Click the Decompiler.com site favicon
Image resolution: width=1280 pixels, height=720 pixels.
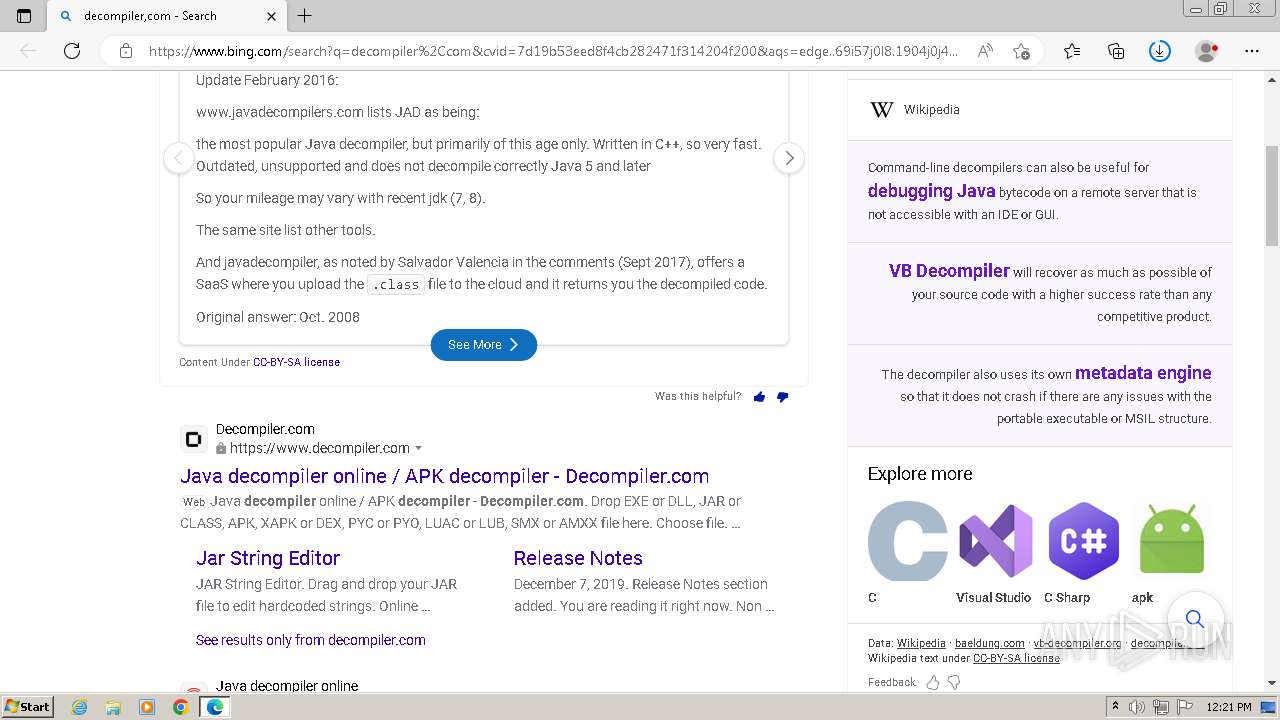click(x=194, y=439)
